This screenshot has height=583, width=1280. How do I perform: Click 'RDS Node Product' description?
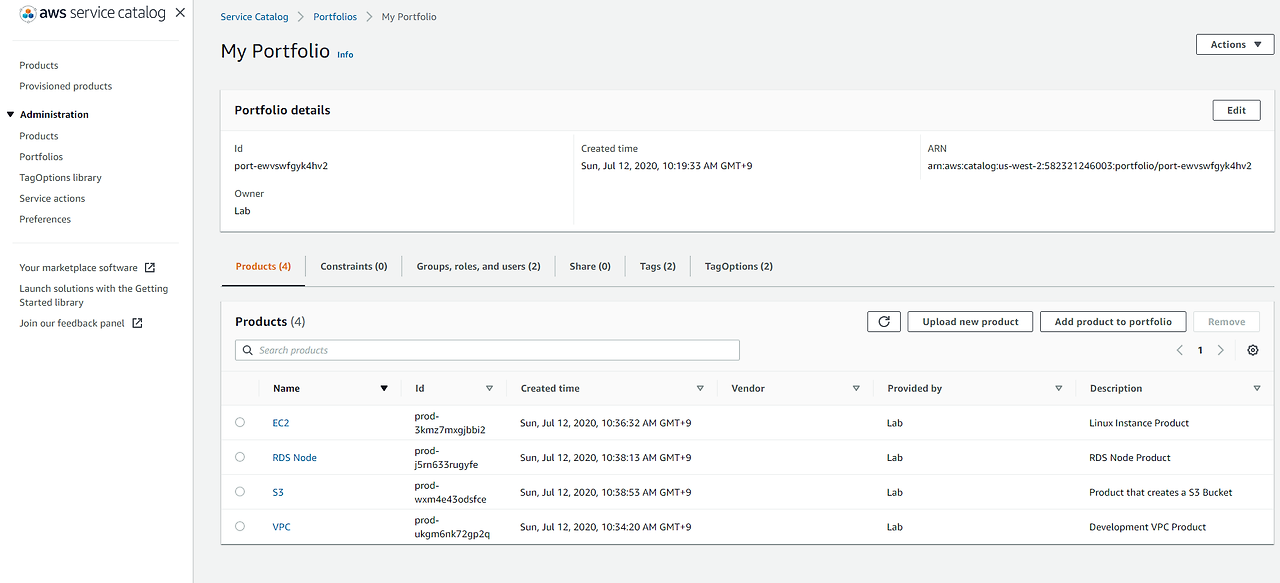click(x=1130, y=458)
